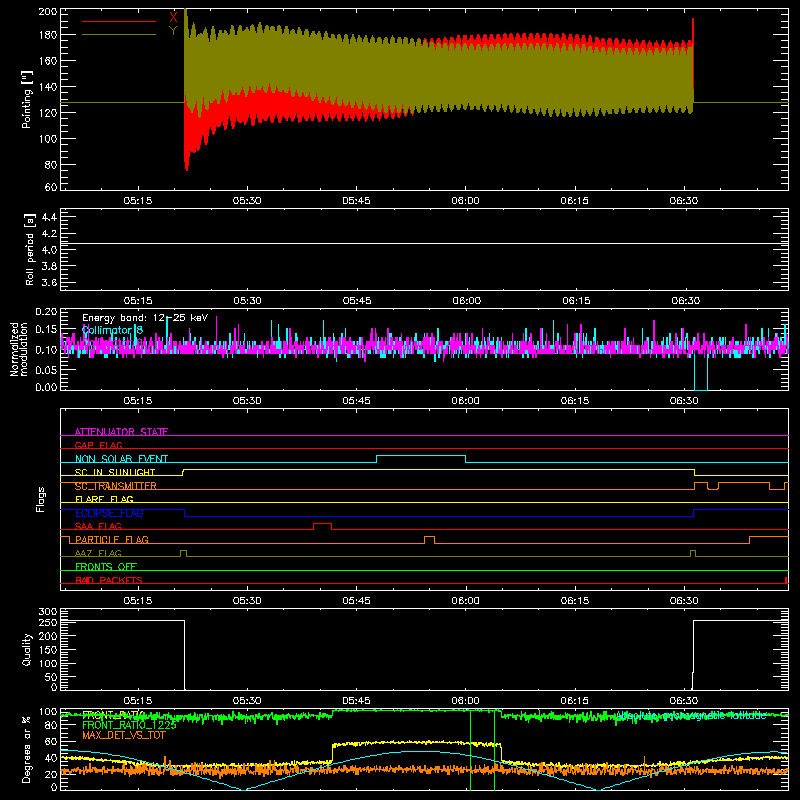Select 'Absolute geomagnetic latitude' legend text
The image size is (800, 800).
coord(691,716)
